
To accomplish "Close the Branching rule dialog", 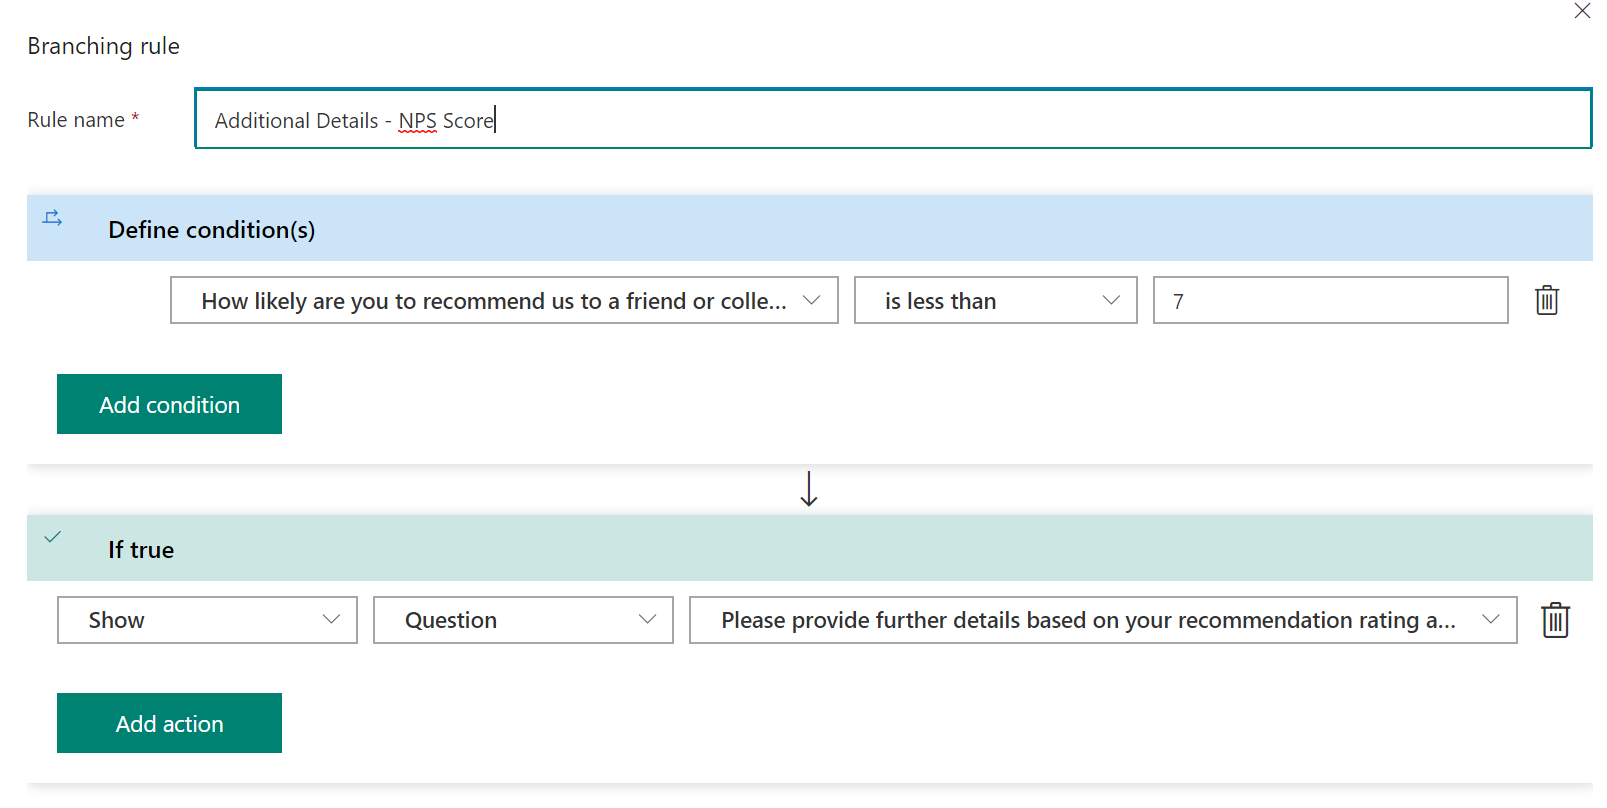I will coord(1582,11).
